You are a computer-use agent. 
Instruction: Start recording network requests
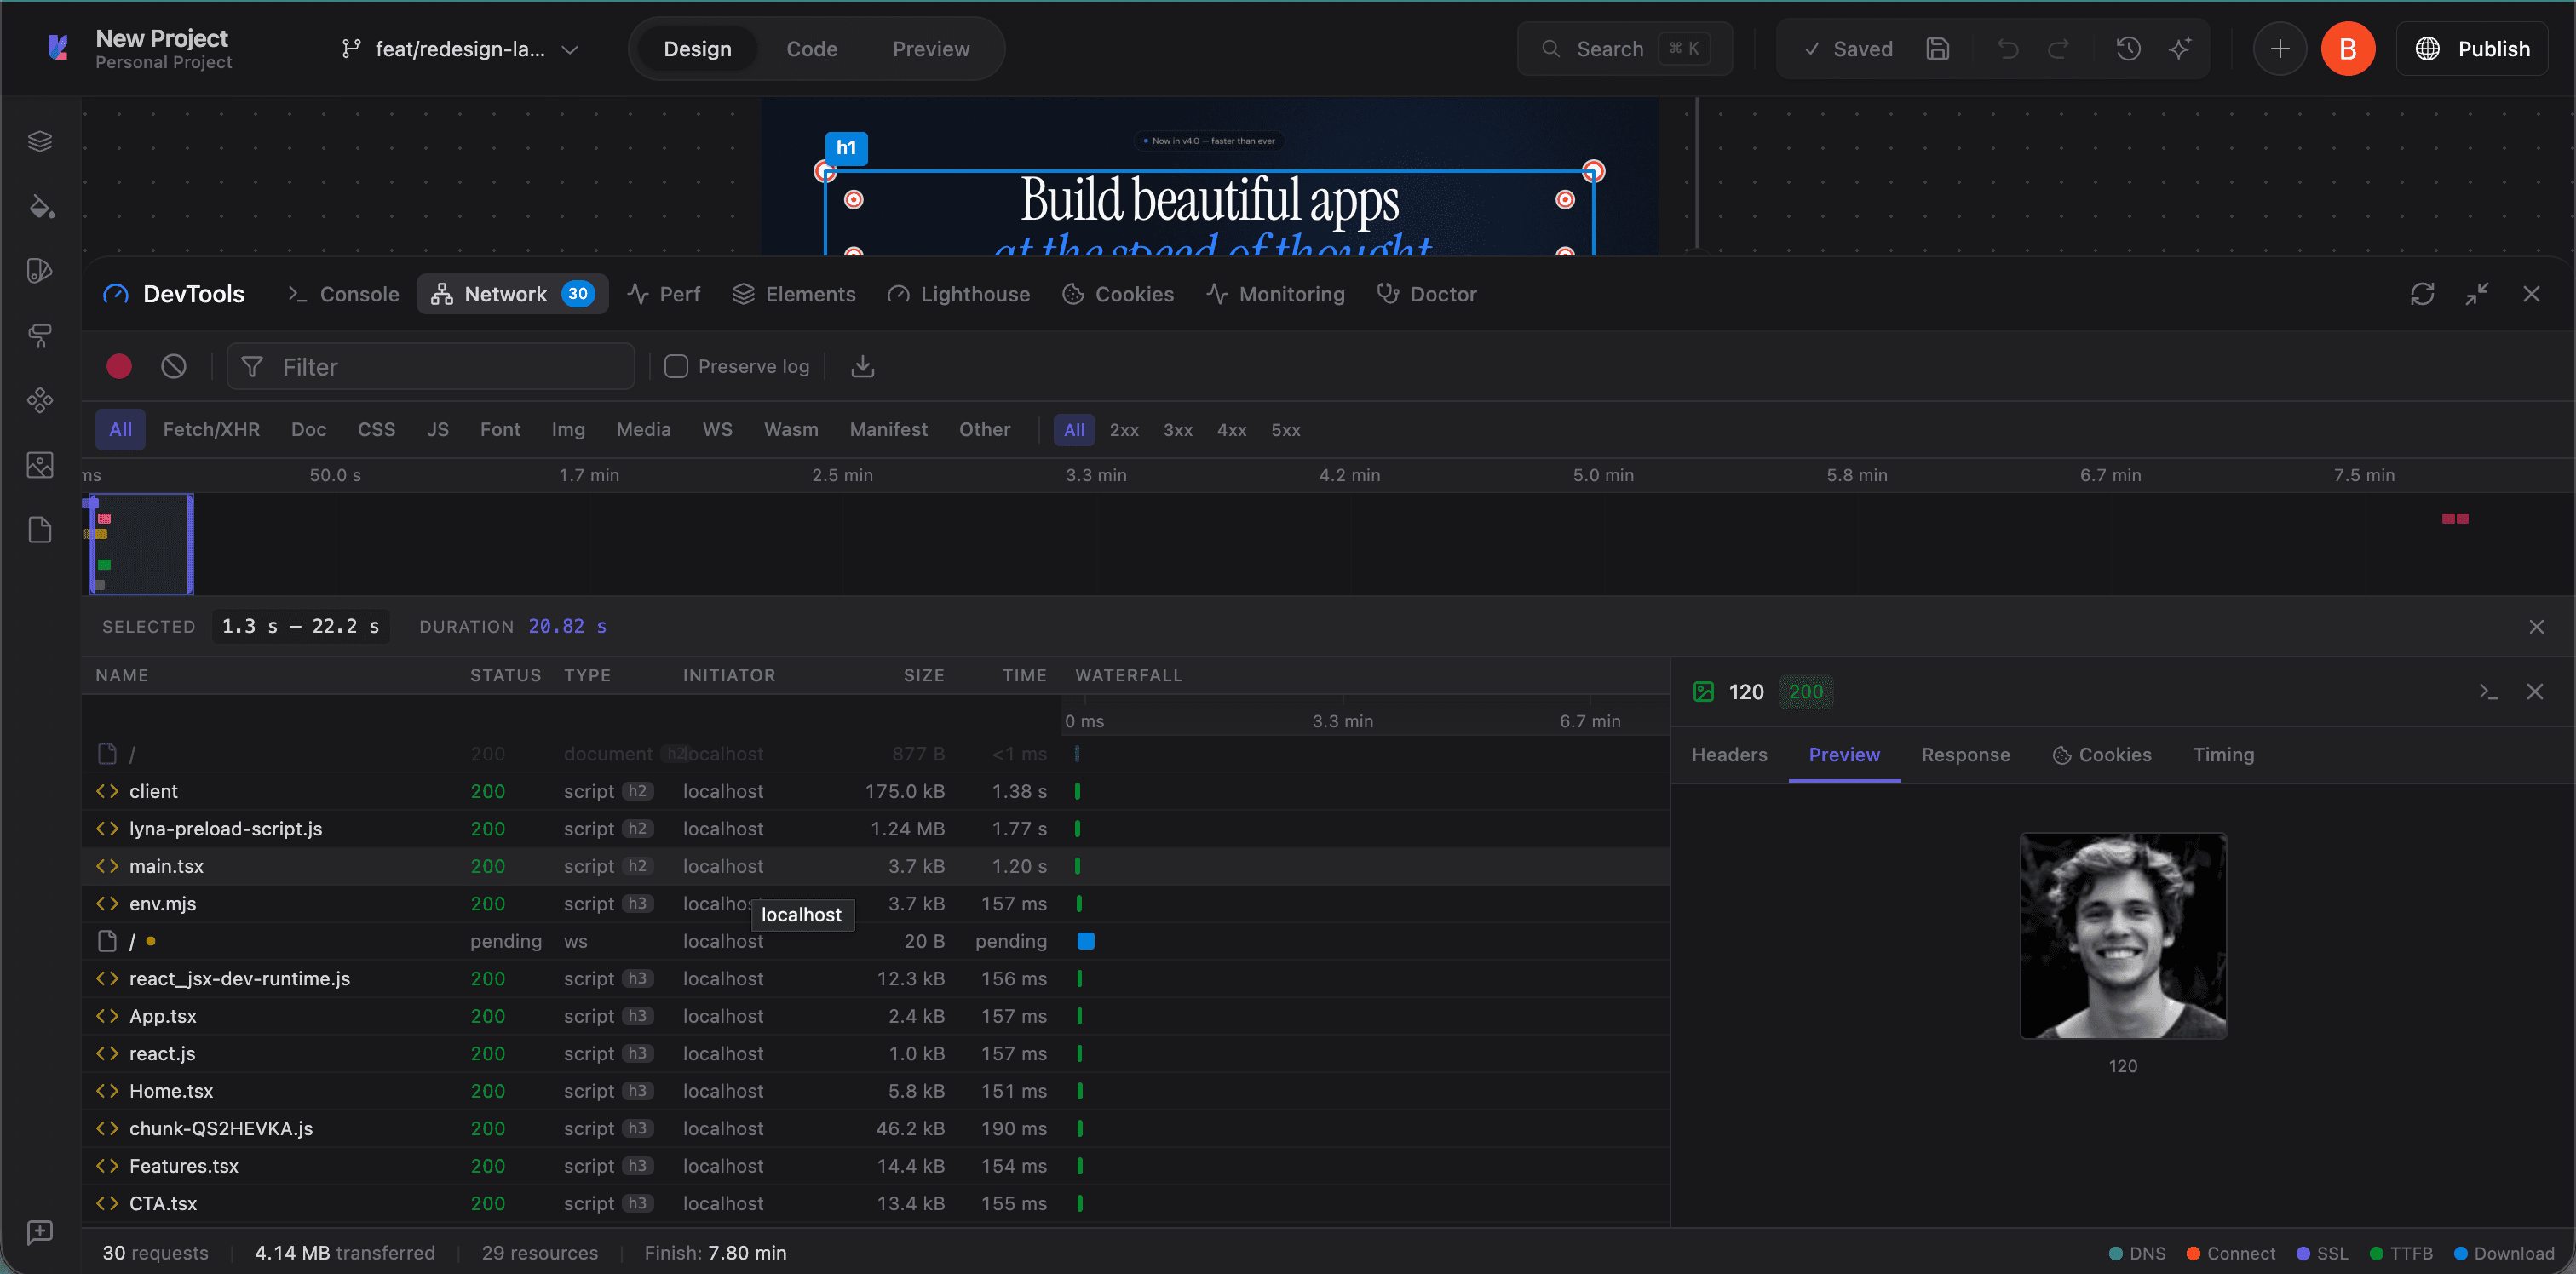(x=118, y=366)
